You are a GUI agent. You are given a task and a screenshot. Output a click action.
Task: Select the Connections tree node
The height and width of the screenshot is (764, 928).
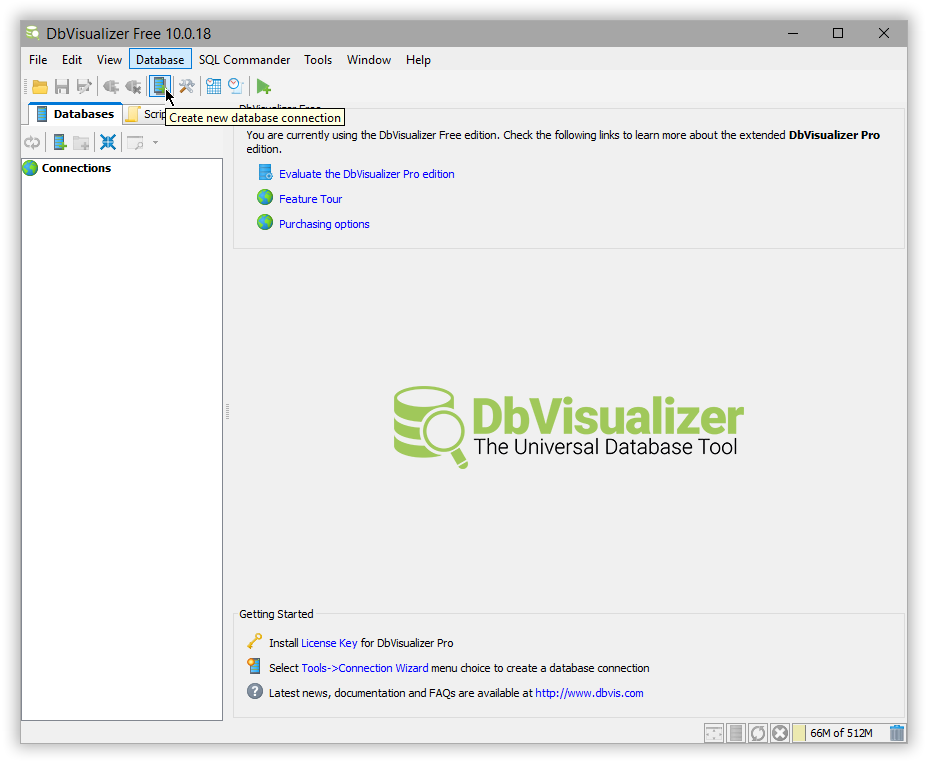pyautogui.click(x=76, y=168)
